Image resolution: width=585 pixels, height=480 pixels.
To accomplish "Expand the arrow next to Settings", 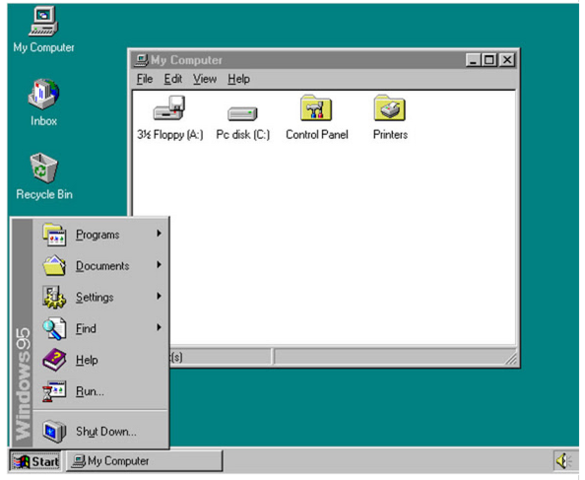I will pos(159,296).
